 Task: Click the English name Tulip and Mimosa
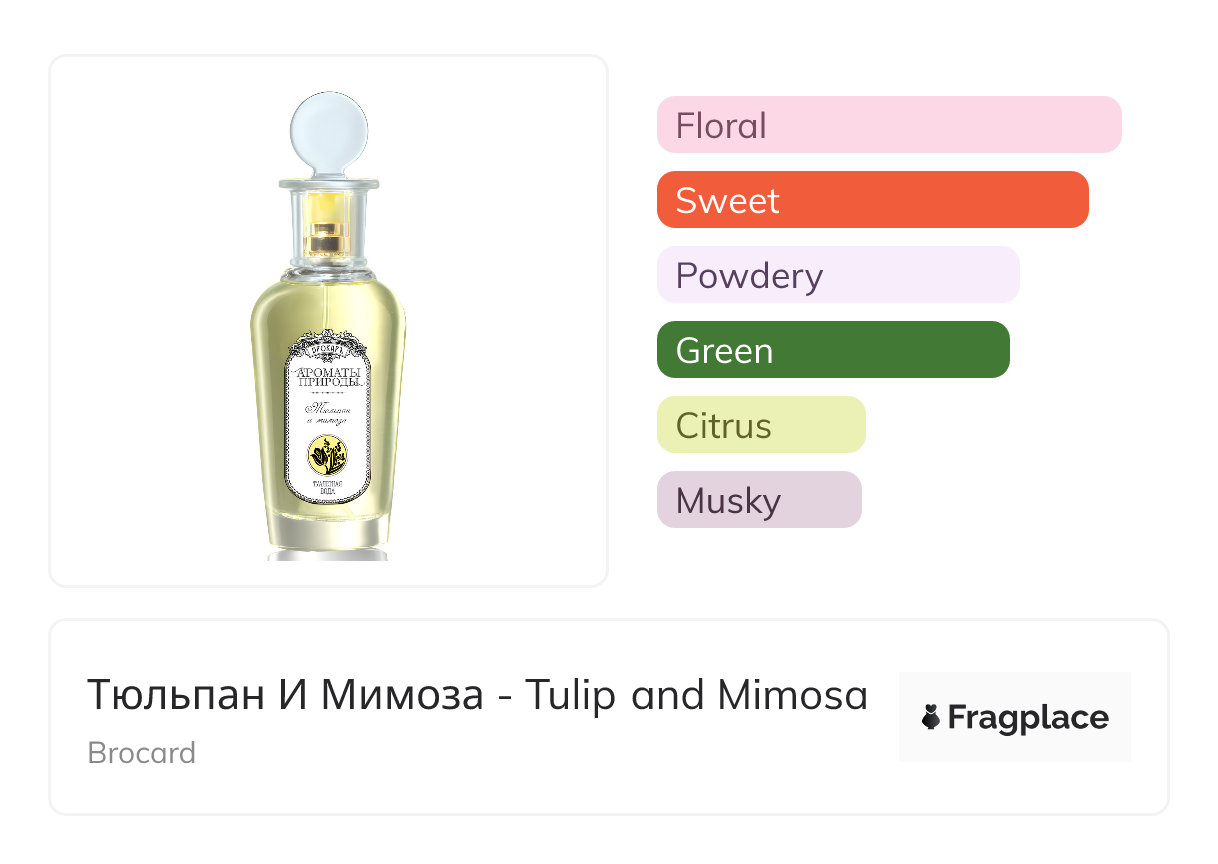[x=696, y=695]
